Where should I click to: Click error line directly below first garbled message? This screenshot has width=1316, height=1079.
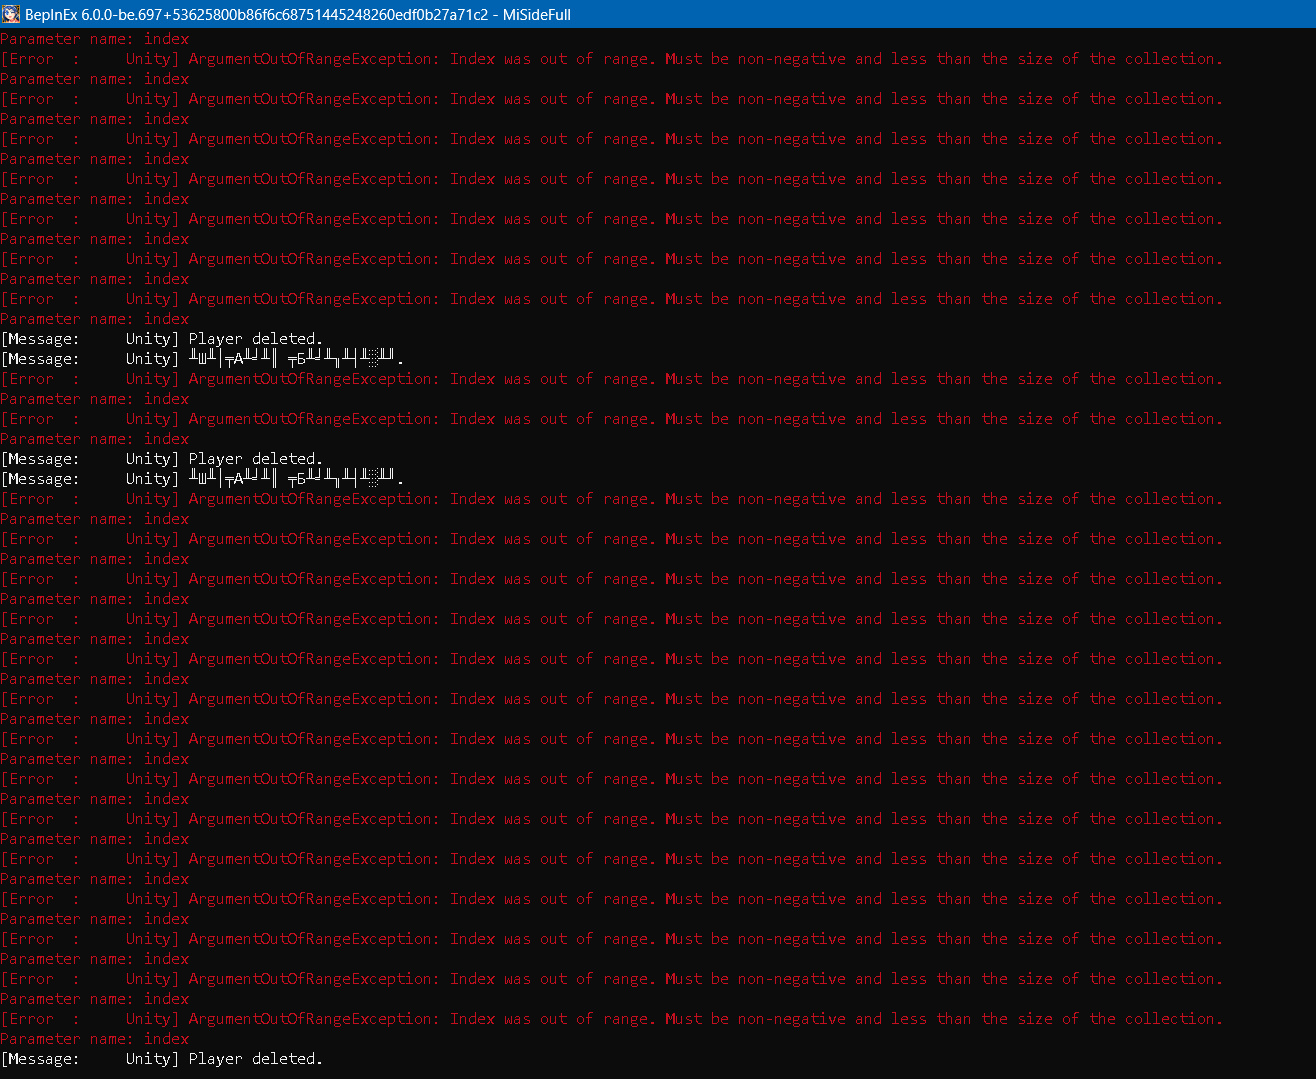click(611, 379)
